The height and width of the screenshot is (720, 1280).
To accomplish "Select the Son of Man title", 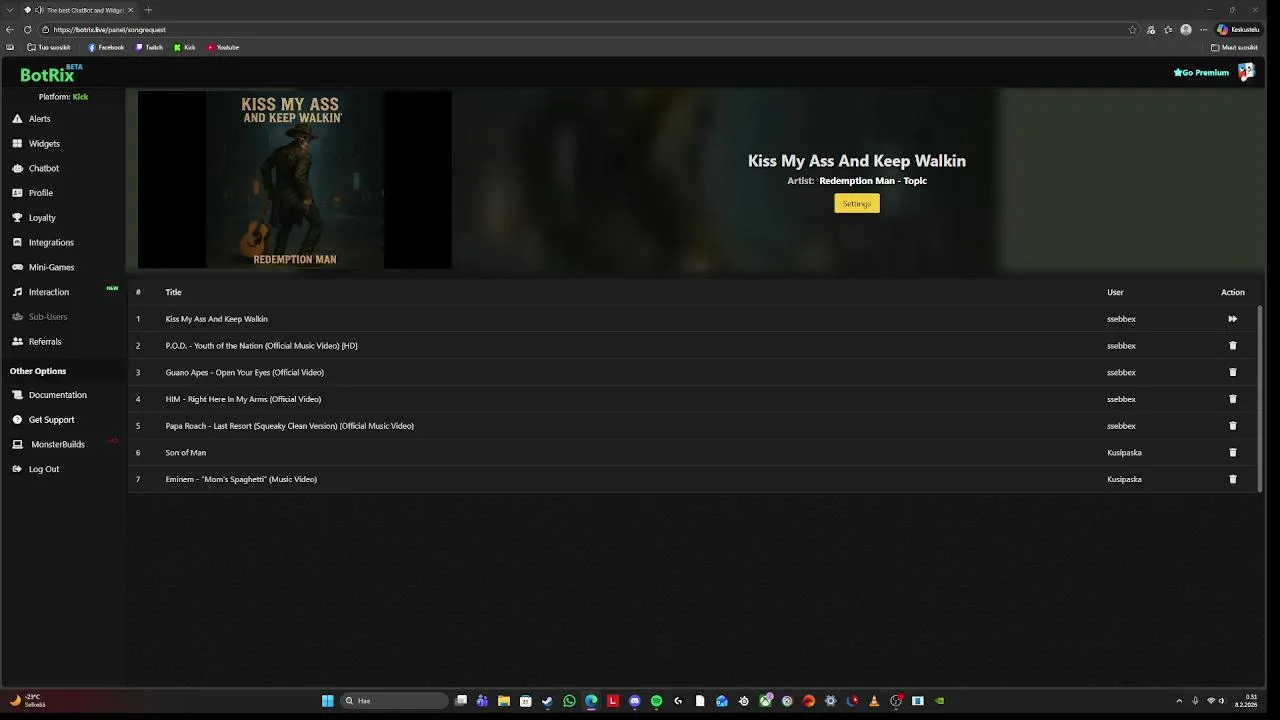I will click(186, 452).
